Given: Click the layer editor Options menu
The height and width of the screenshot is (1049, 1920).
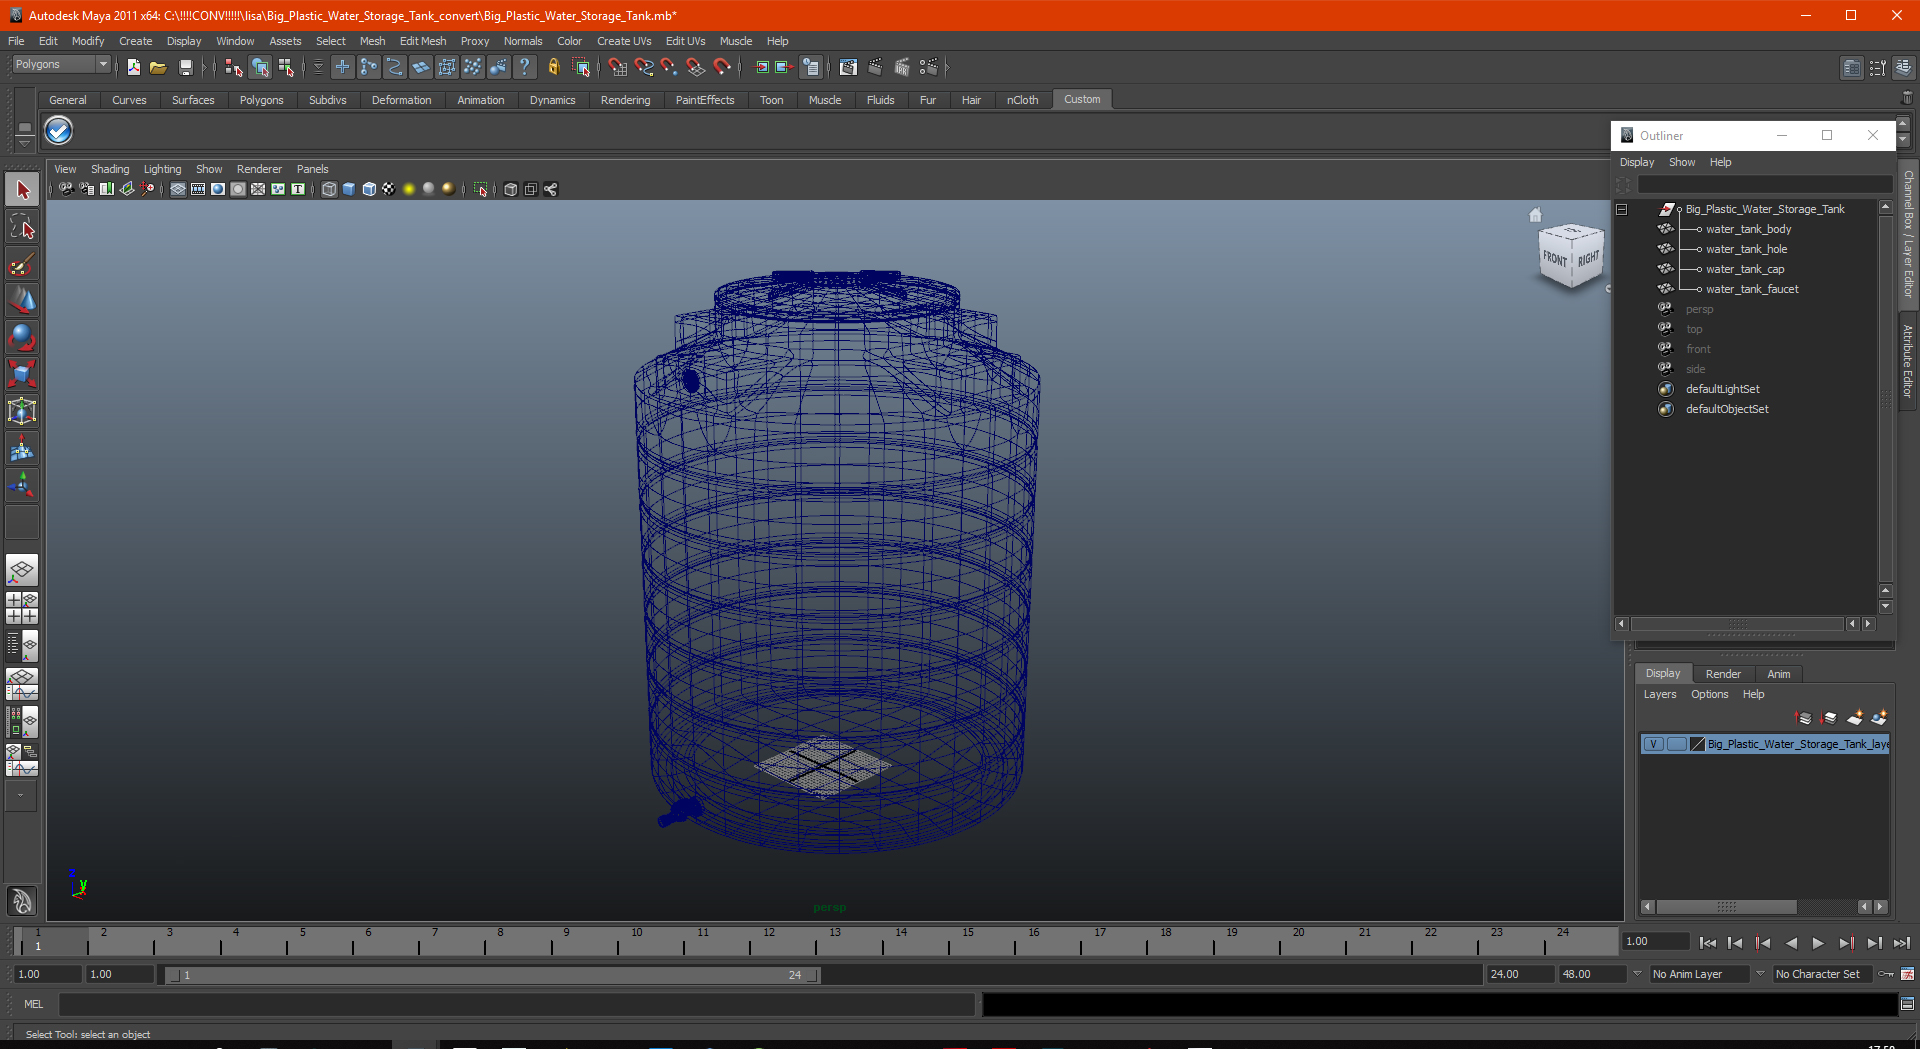Looking at the screenshot, I should point(1709,694).
